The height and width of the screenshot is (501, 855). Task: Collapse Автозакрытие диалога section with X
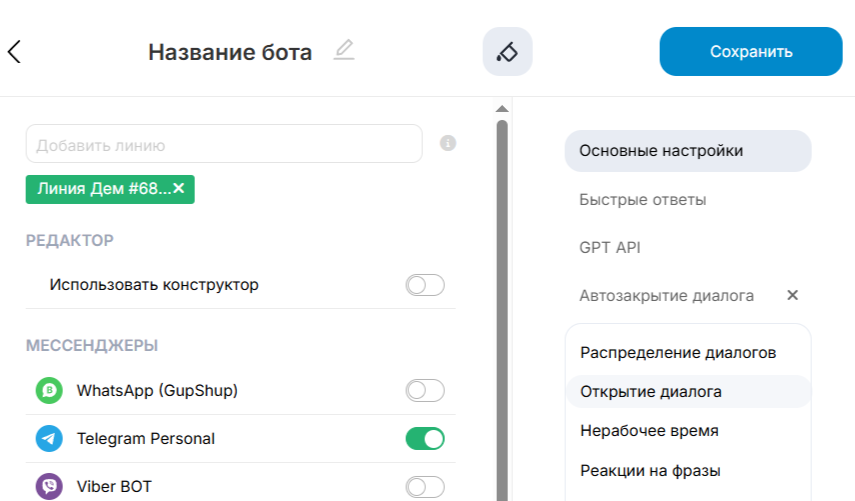point(792,295)
